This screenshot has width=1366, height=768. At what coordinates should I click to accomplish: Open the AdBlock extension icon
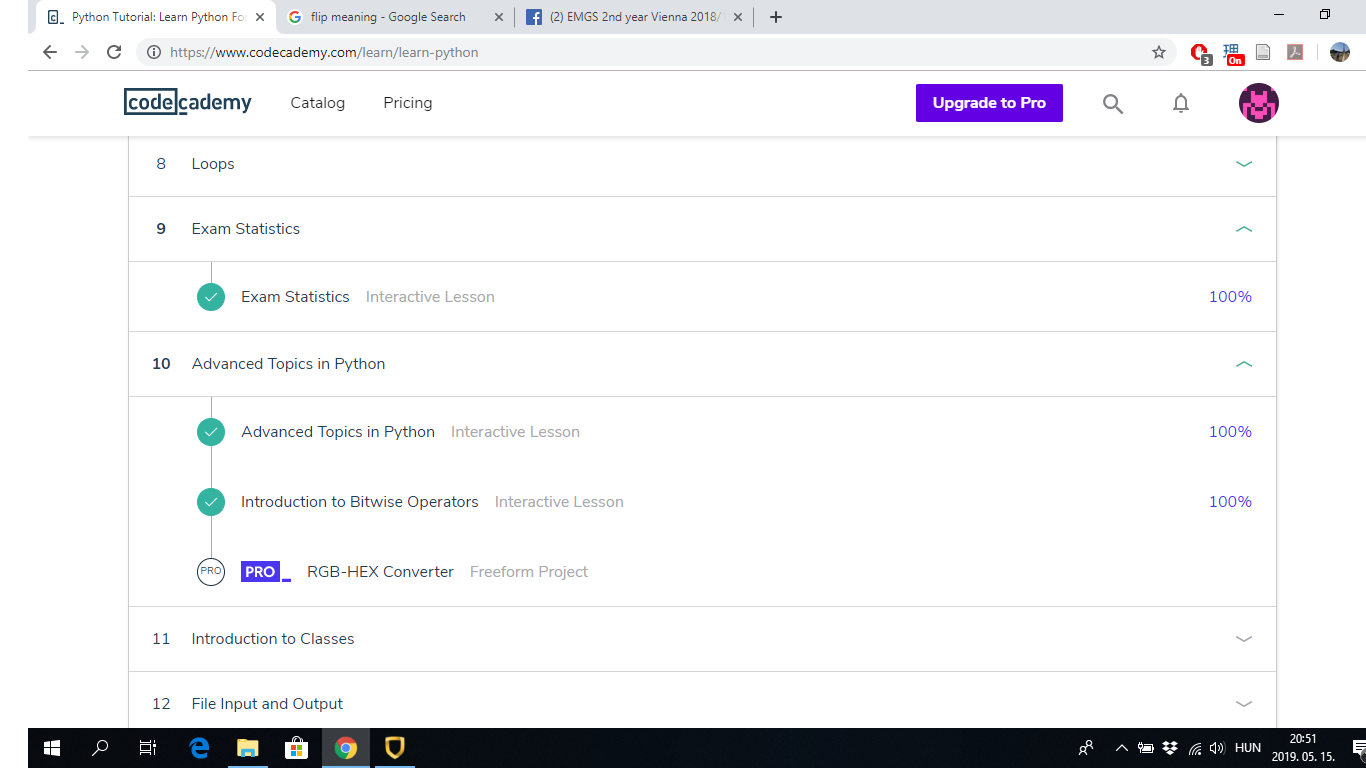[1201, 53]
